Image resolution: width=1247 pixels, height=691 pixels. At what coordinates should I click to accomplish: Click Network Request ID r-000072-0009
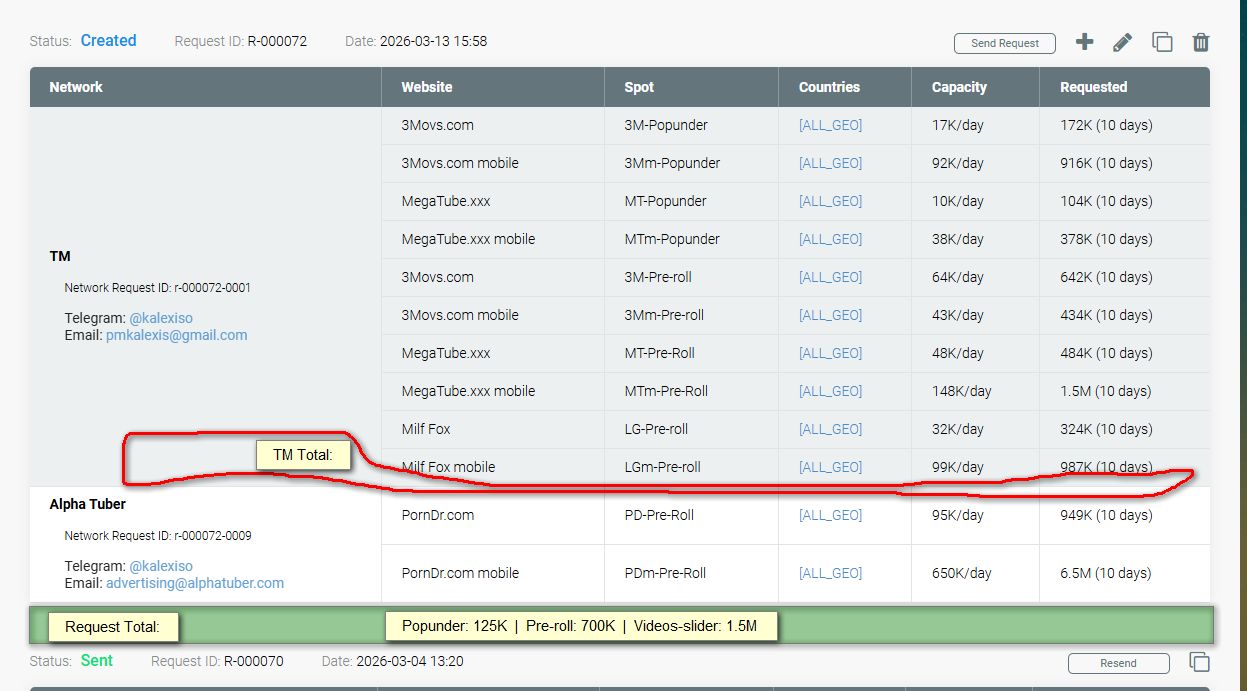(x=158, y=535)
